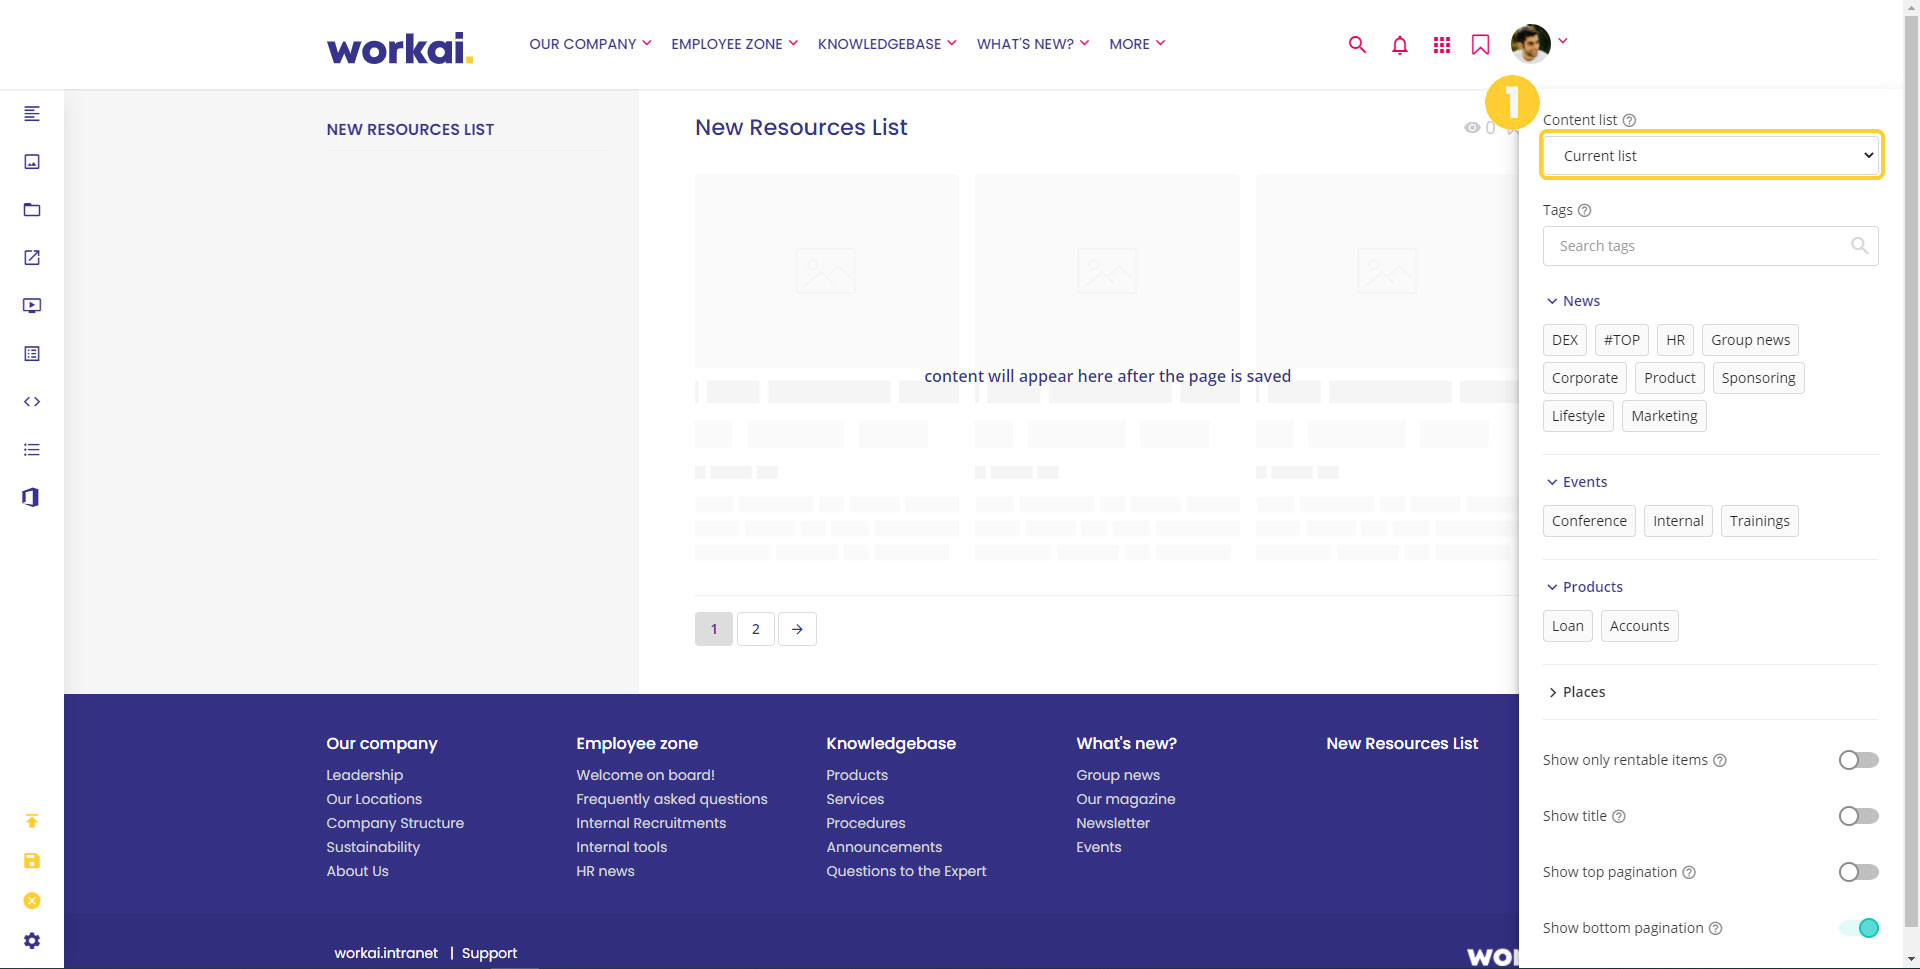Screen dimensions: 1920x969
Task: Select pagination page 1
Action: (714, 629)
